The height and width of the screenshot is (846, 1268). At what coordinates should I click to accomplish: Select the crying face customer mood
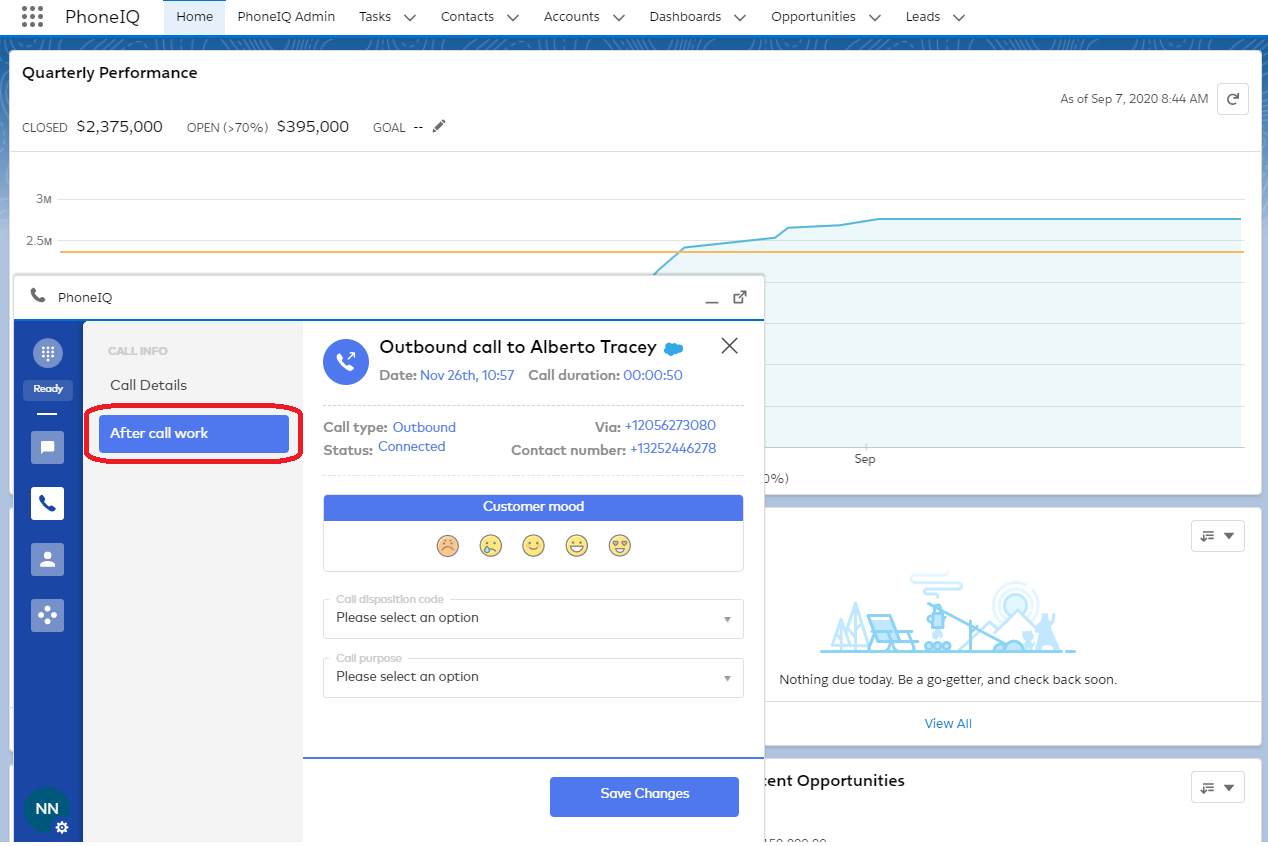490,546
